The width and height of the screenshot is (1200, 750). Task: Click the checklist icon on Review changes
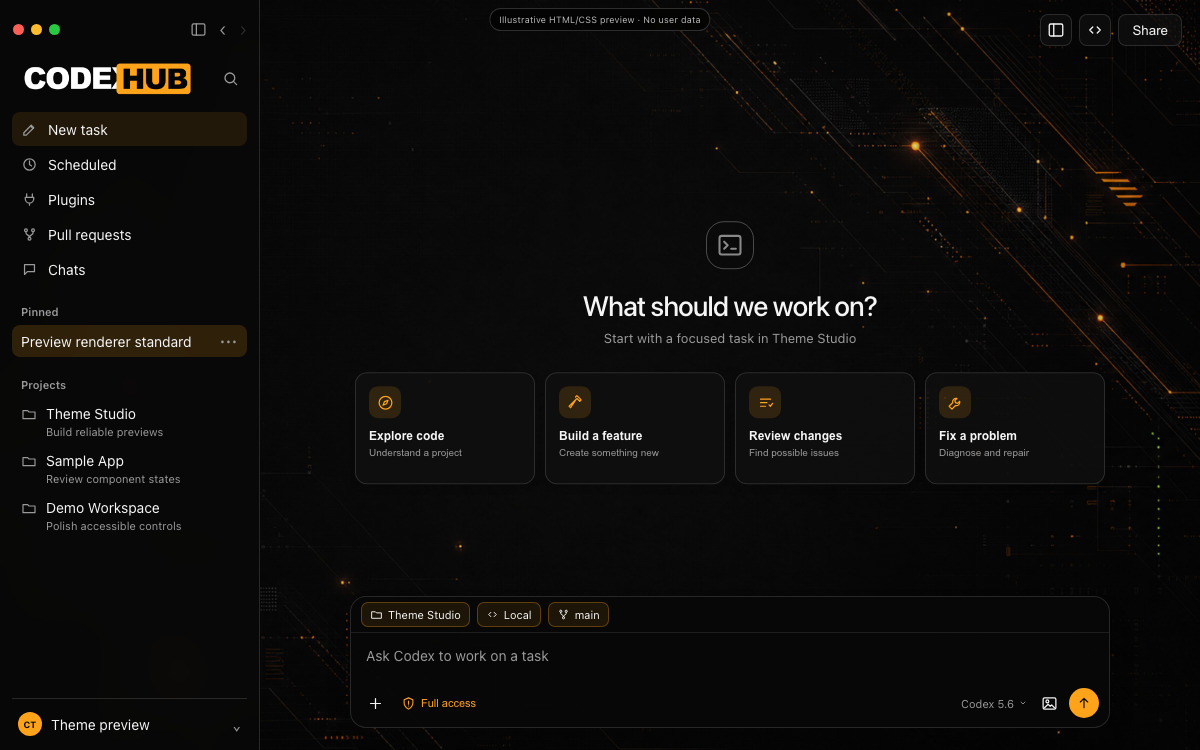tap(765, 402)
